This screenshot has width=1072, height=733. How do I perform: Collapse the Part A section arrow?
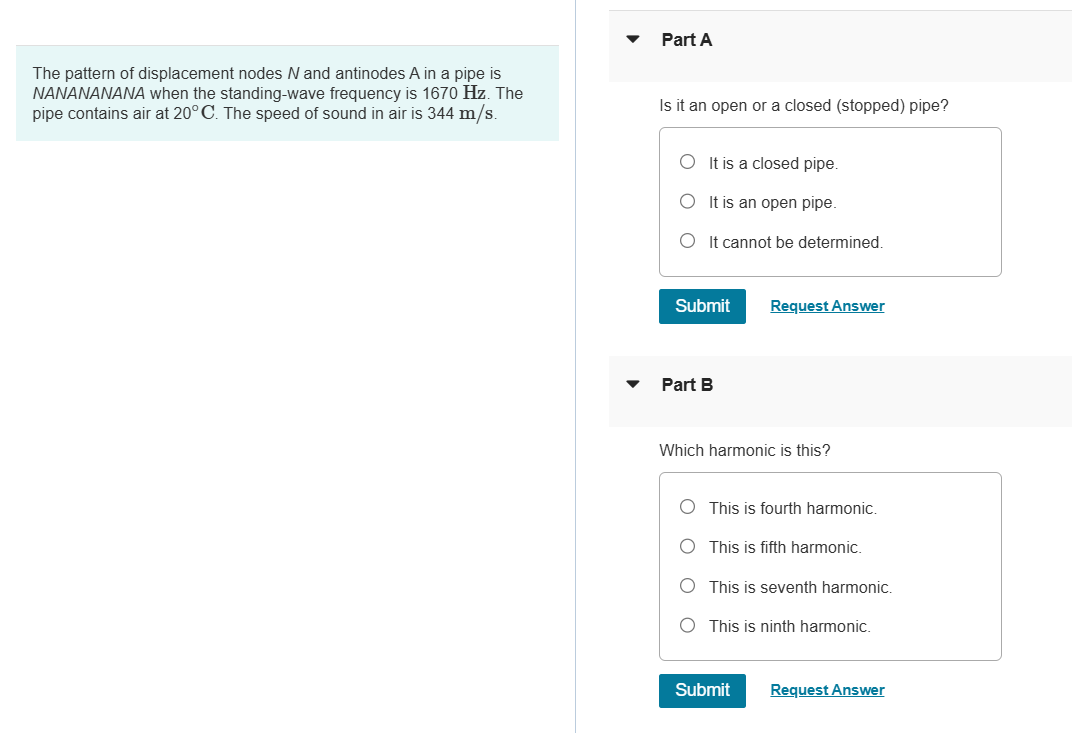(x=632, y=40)
